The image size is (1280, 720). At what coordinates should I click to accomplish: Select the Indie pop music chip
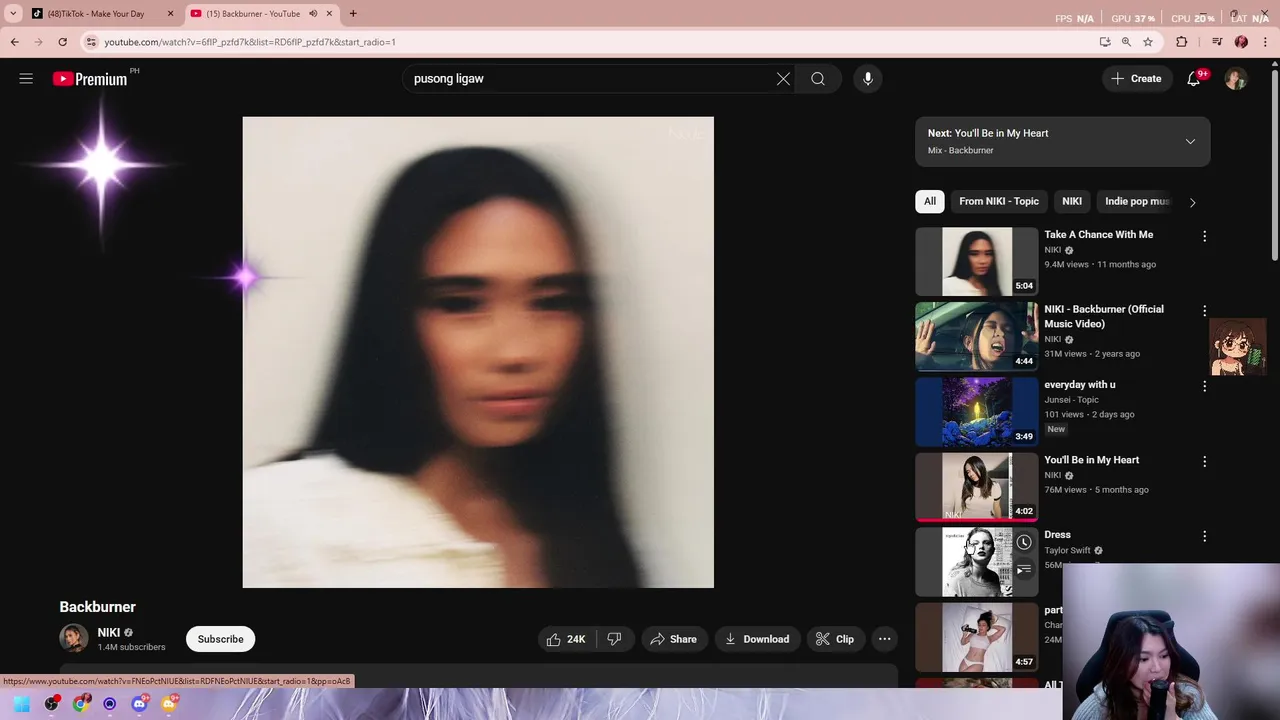coord(1137,201)
